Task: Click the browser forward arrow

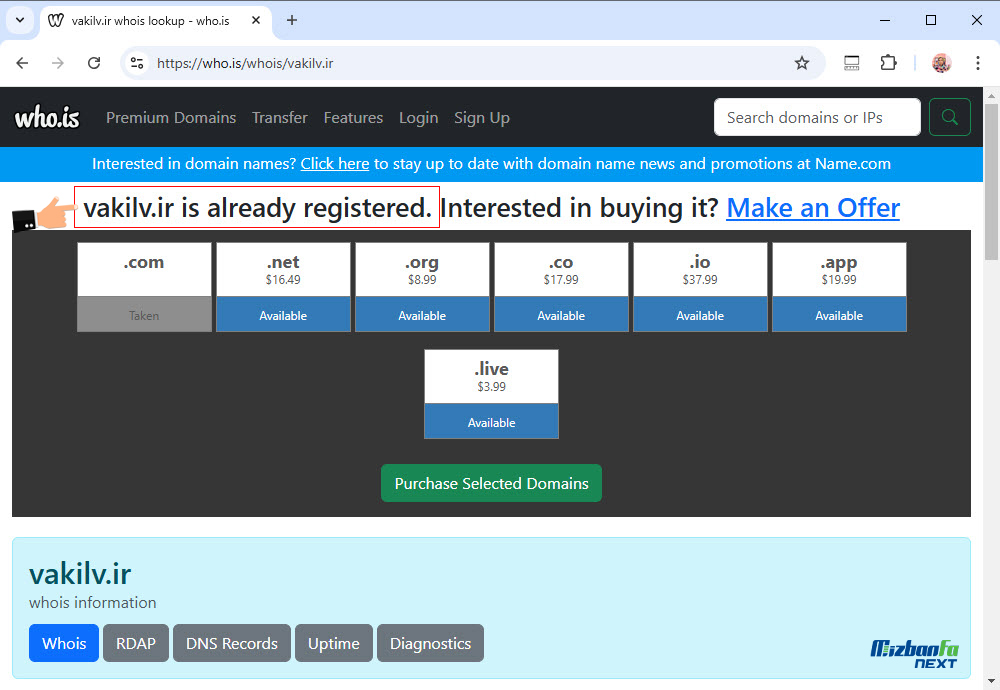Action: [58, 63]
